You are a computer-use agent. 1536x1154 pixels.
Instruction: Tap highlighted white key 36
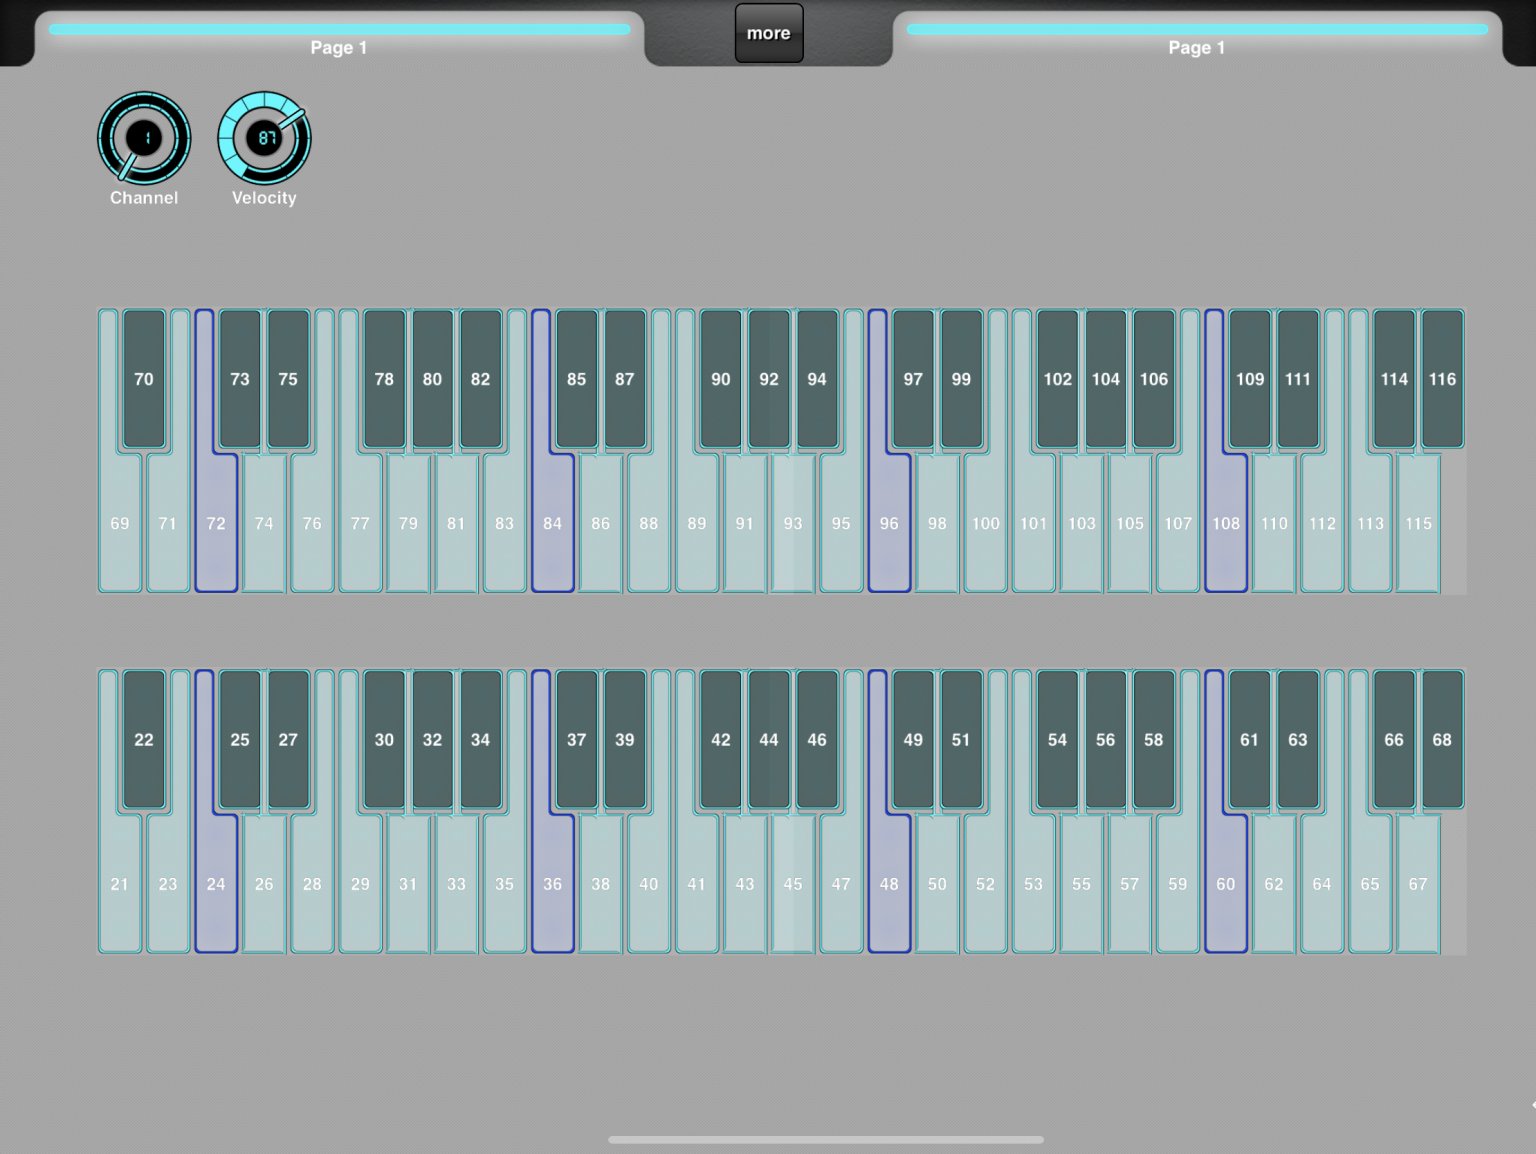pos(552,884)
